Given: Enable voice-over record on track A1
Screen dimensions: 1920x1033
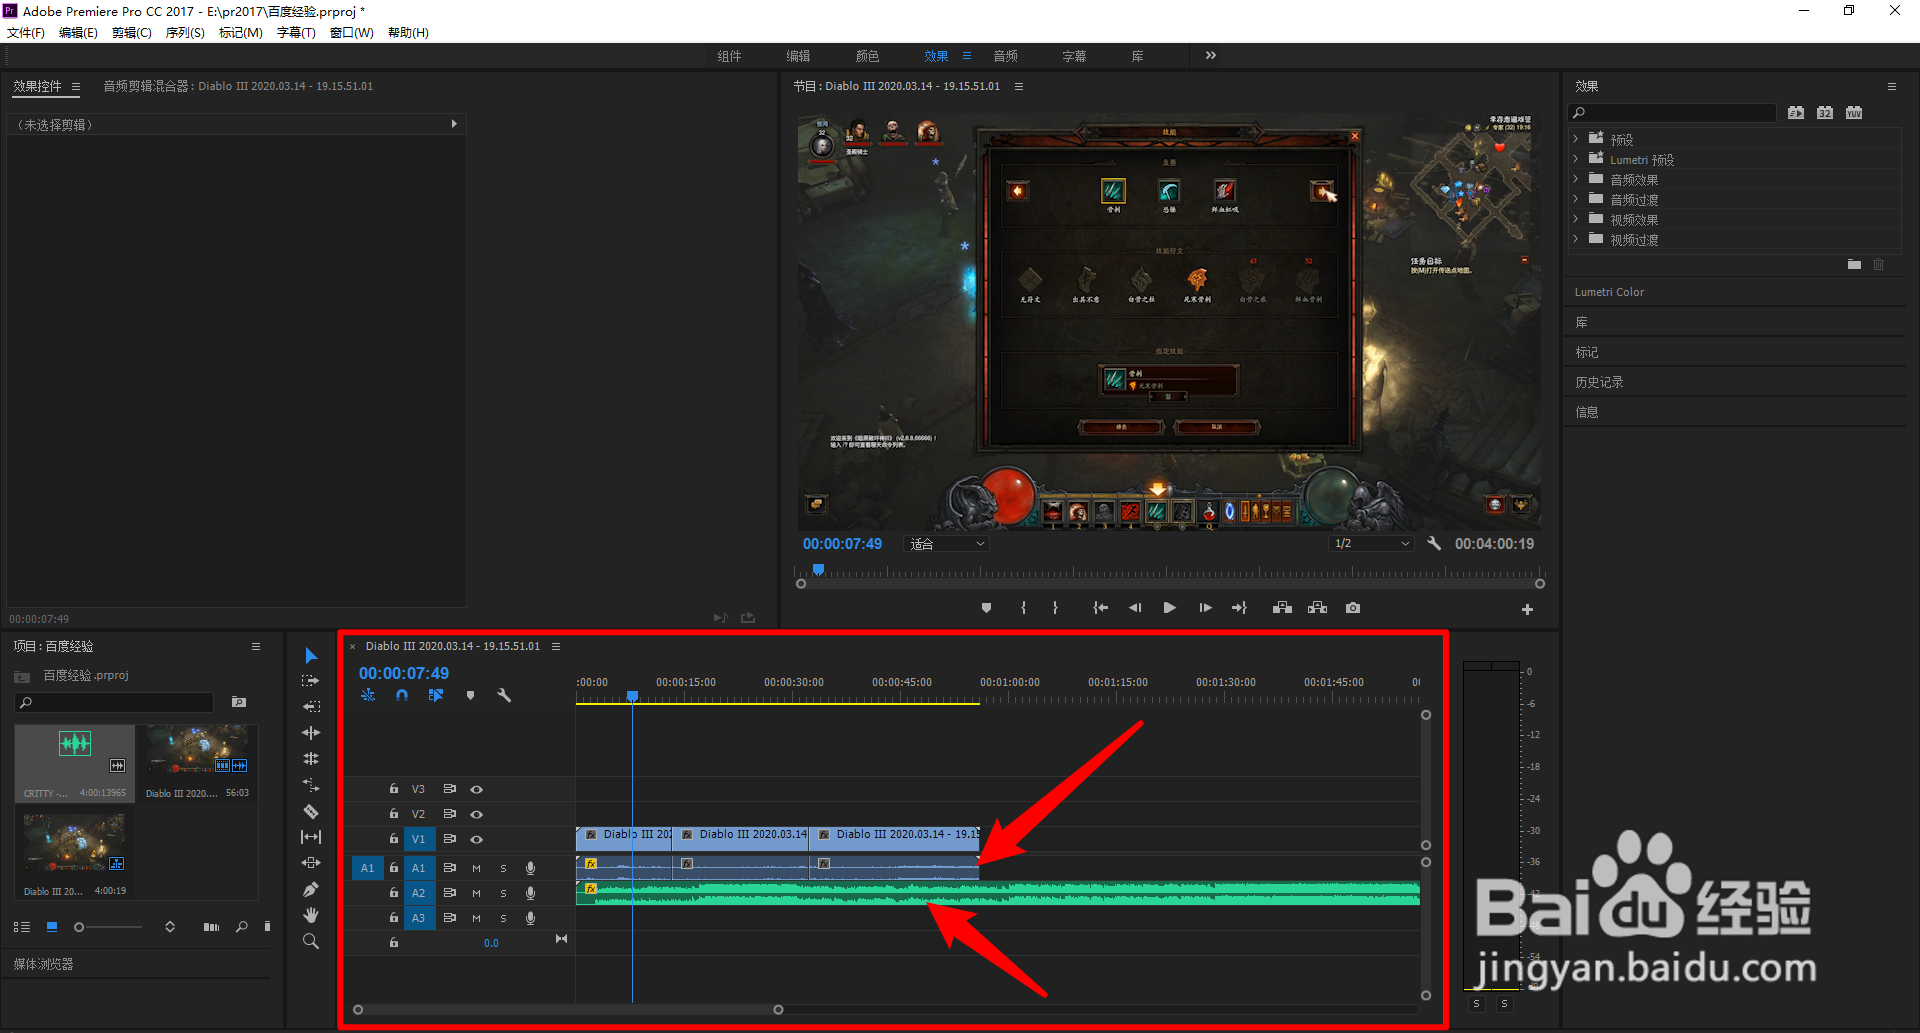Looking at the screenshot, I should point(531,868).
